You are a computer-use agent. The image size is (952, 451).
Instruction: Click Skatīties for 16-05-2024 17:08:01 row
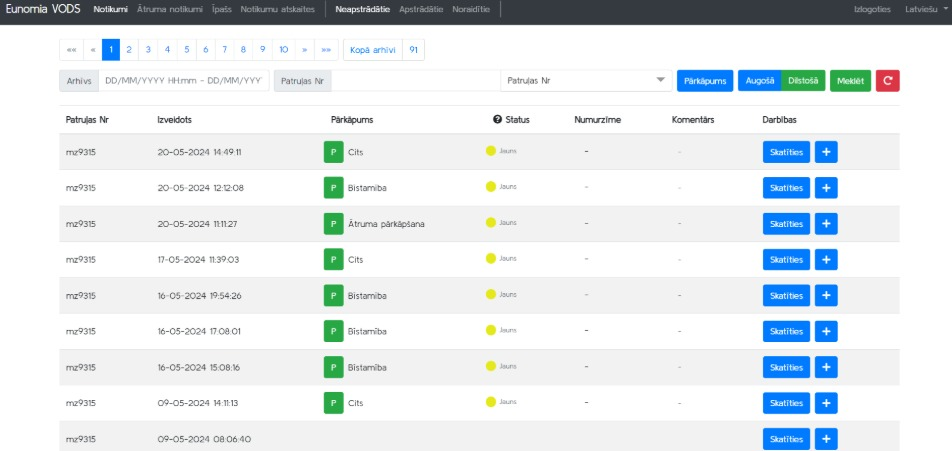pyautogui.click(x=786, y=331)
